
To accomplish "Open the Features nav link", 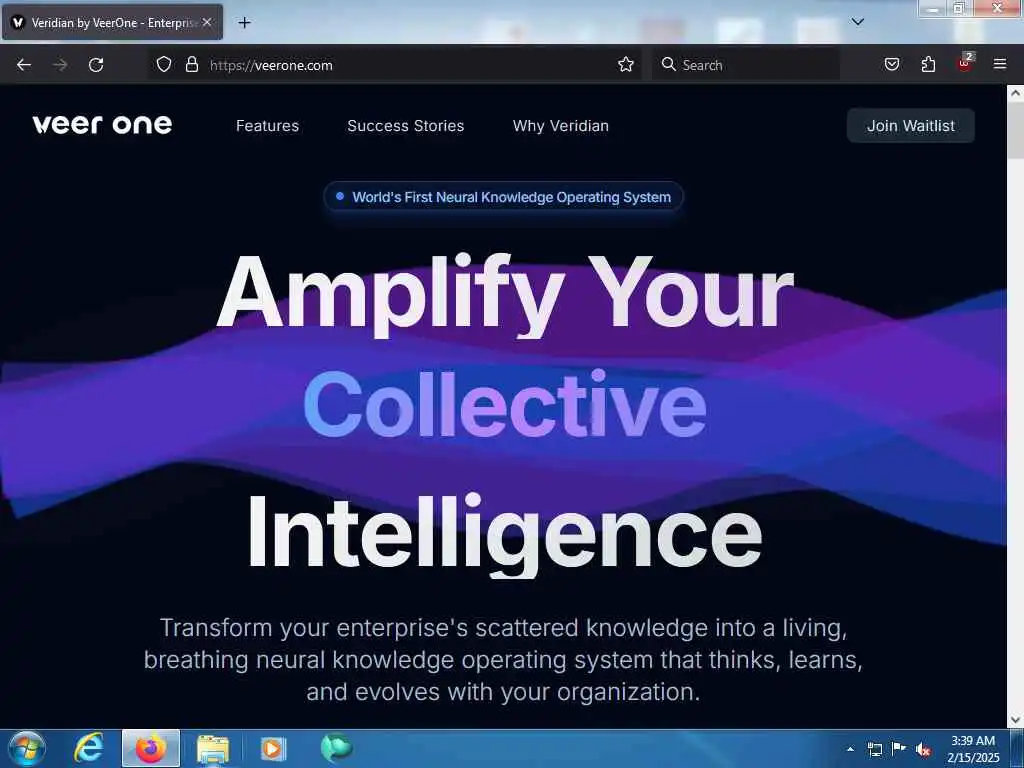I will click(267, 125).
